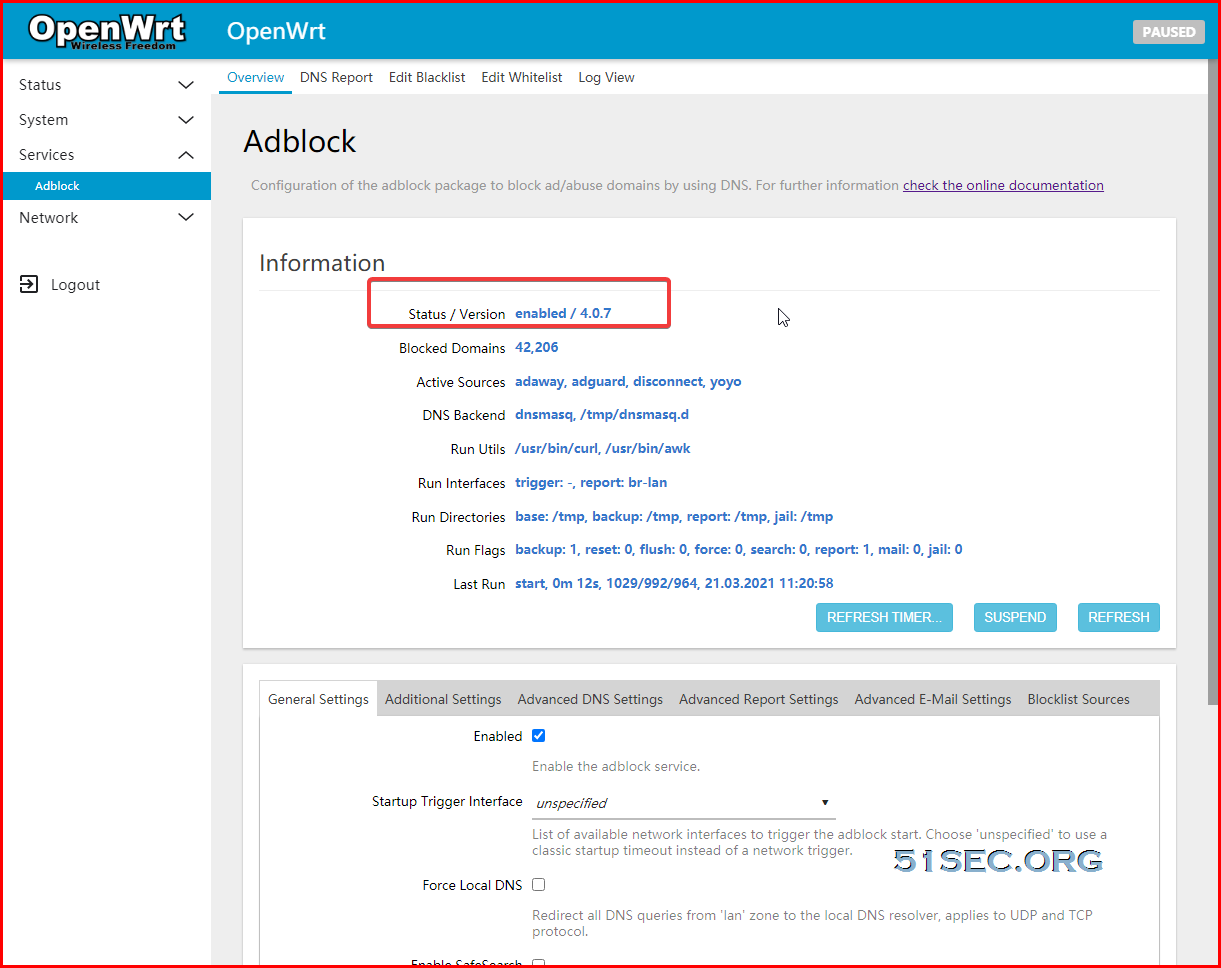Image resolution: width=1221 pixels, height=968 pixels.
Task: Click the 'trigger: -, report: br-lan' value
Action: pos(591,482)
